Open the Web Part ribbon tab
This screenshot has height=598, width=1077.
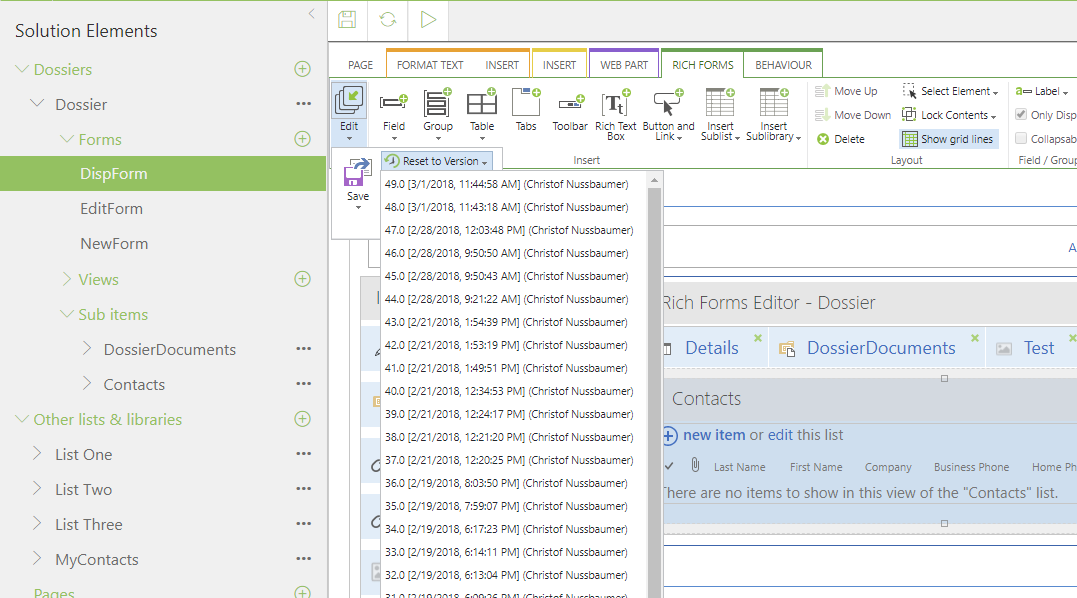point(624,65)
